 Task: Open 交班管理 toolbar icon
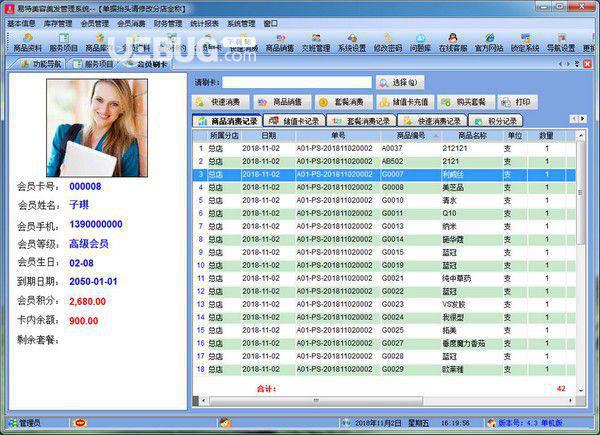tap(316, 43)
